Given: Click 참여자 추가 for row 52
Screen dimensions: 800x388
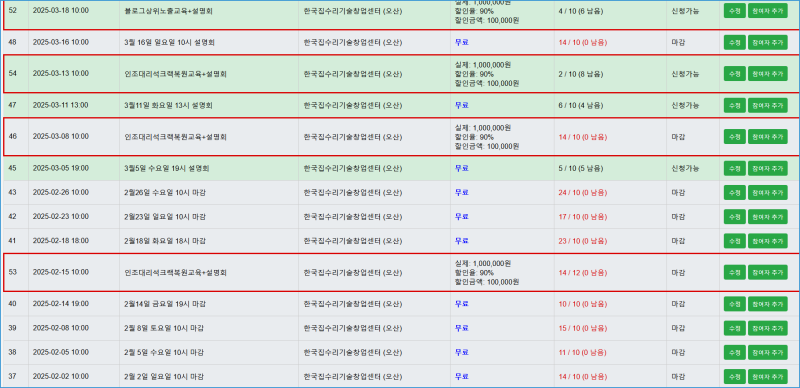Looking at the screenshot, I should pos(768,11).
